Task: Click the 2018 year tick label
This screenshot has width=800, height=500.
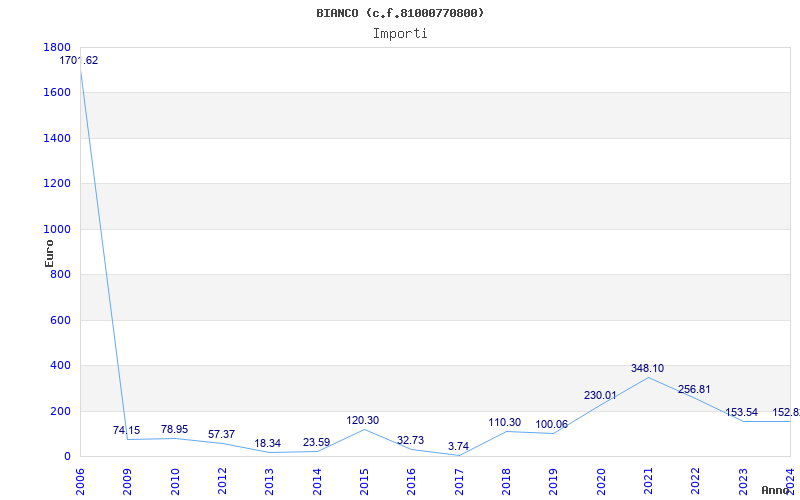Action: [x=506, y=481]
